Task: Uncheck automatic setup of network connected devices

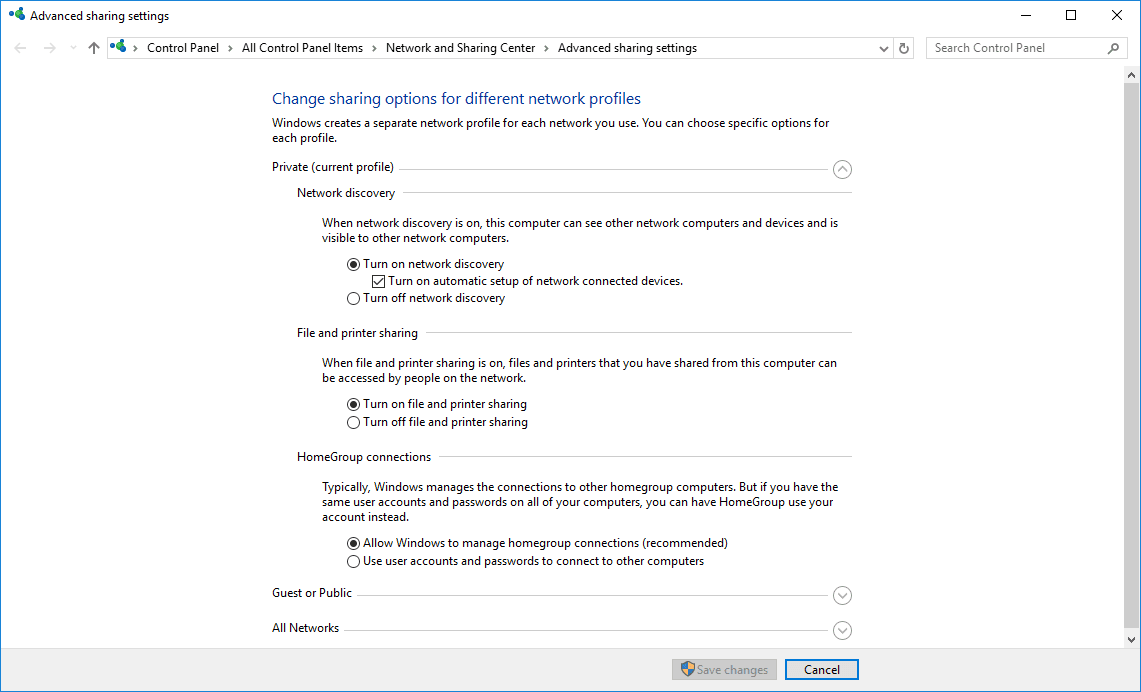Action: (378, 282)
